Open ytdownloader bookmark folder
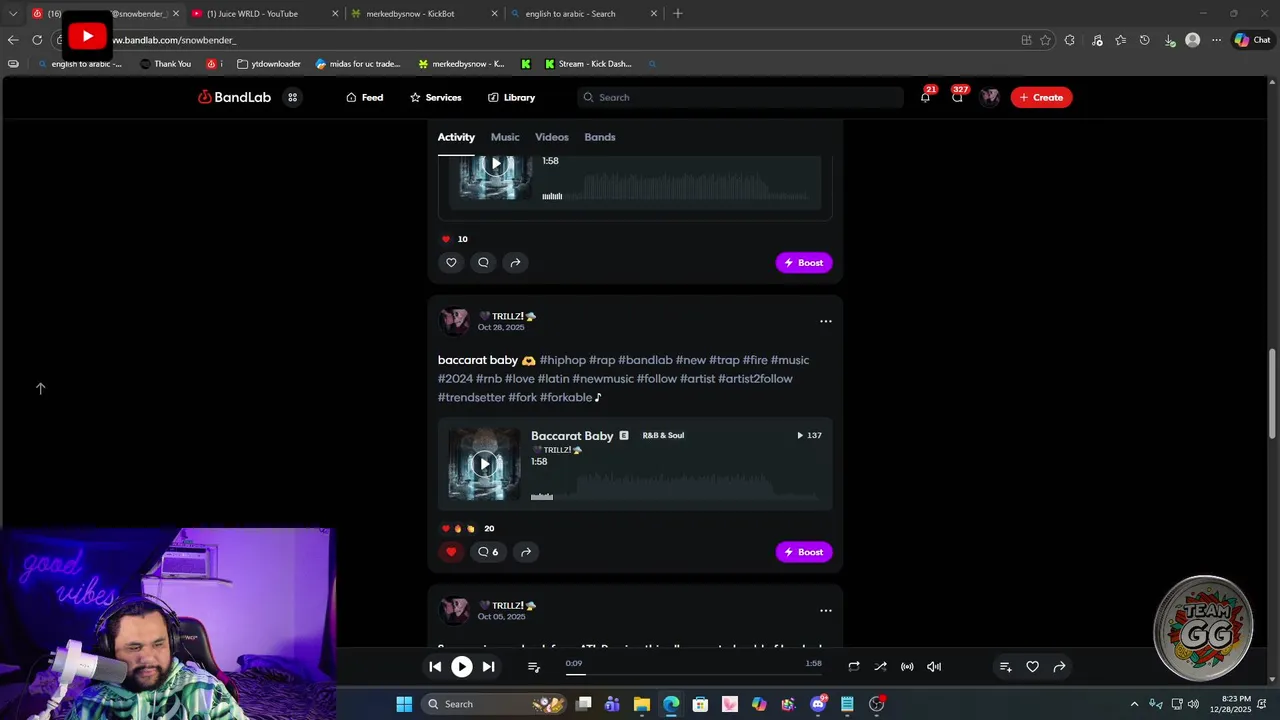 [x=269, y=64]
